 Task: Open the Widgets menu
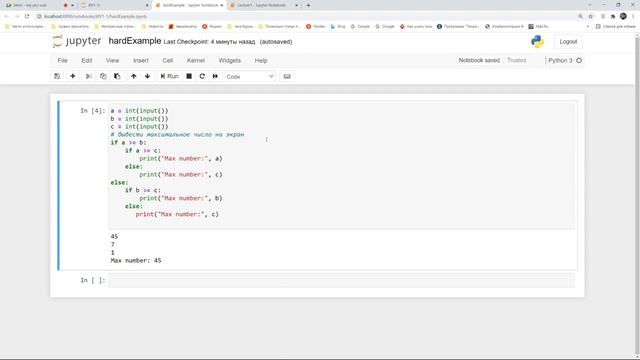coord(229,60)
